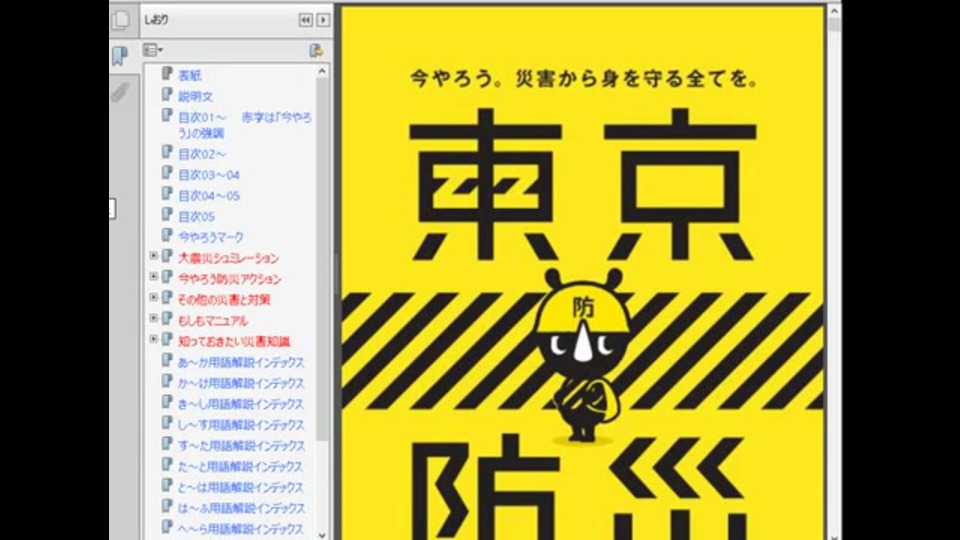The width and height of the screenshot is (960, 540).
Task: Click the bookmarks list scrollbar thumb
Action: point(322,257)
